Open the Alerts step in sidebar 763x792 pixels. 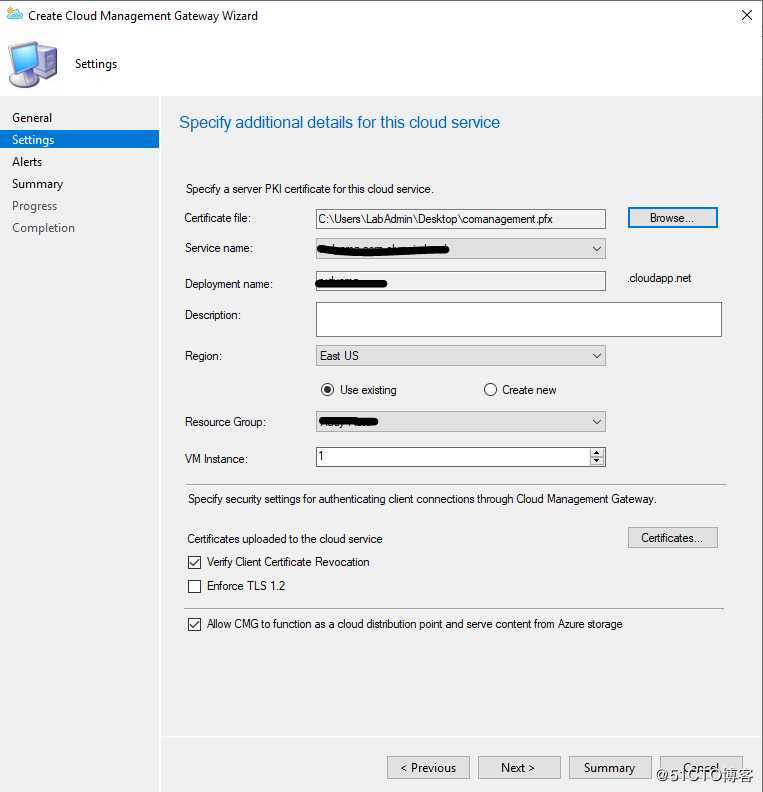(27, 162)
